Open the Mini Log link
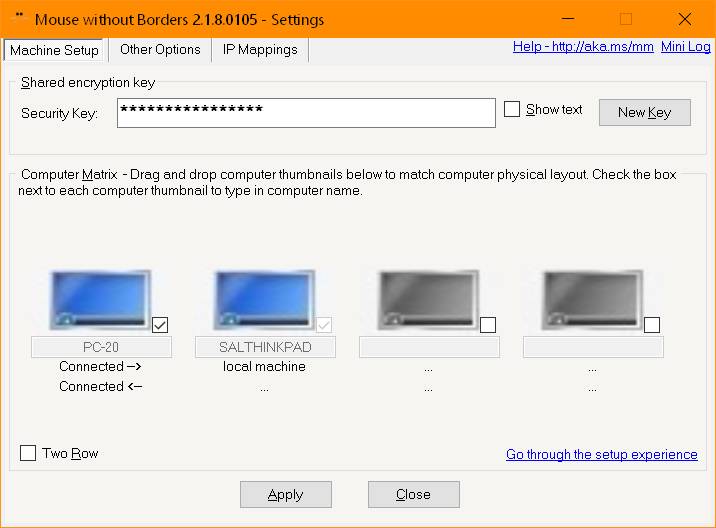The image size is (716, 528). pyautogui.click(x=685, y=47)
